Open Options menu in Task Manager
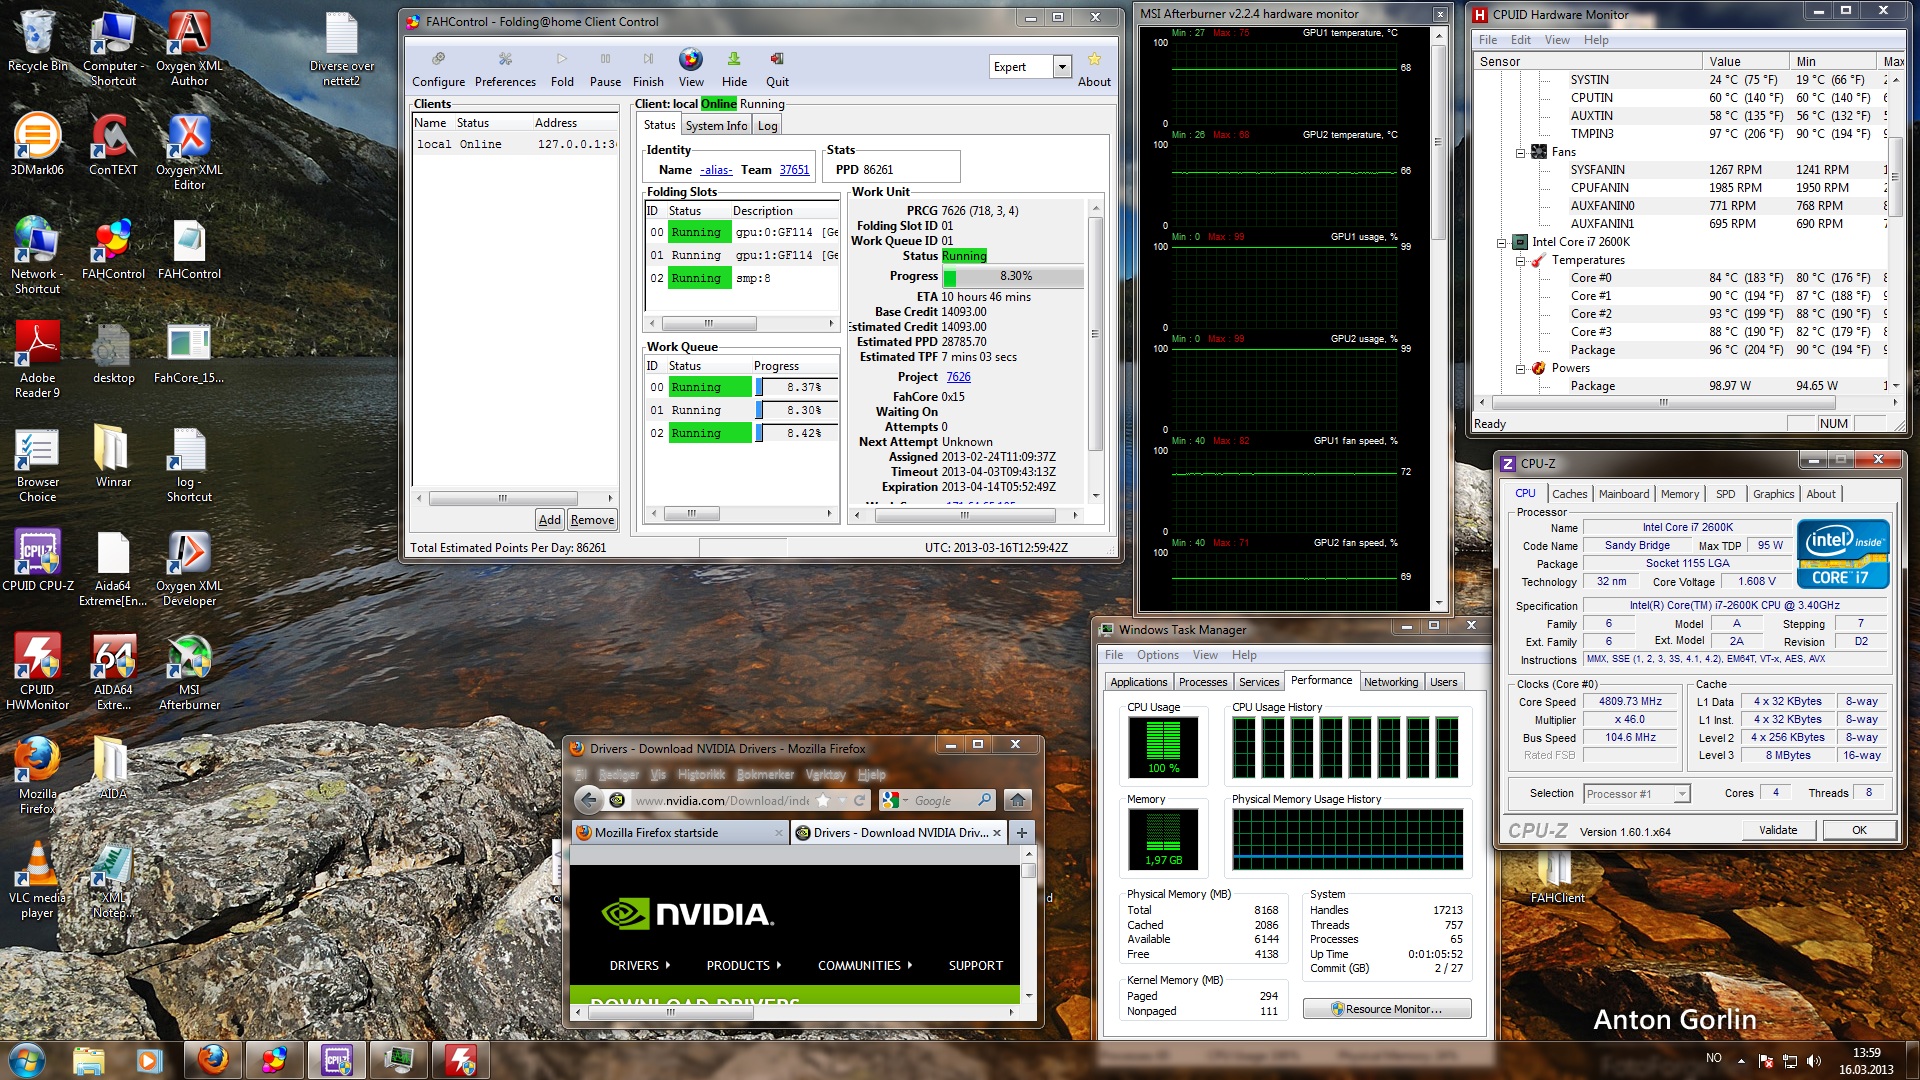Image resolution: width=1920 pixels, height=1080 pixels. tap(1157, 655)
